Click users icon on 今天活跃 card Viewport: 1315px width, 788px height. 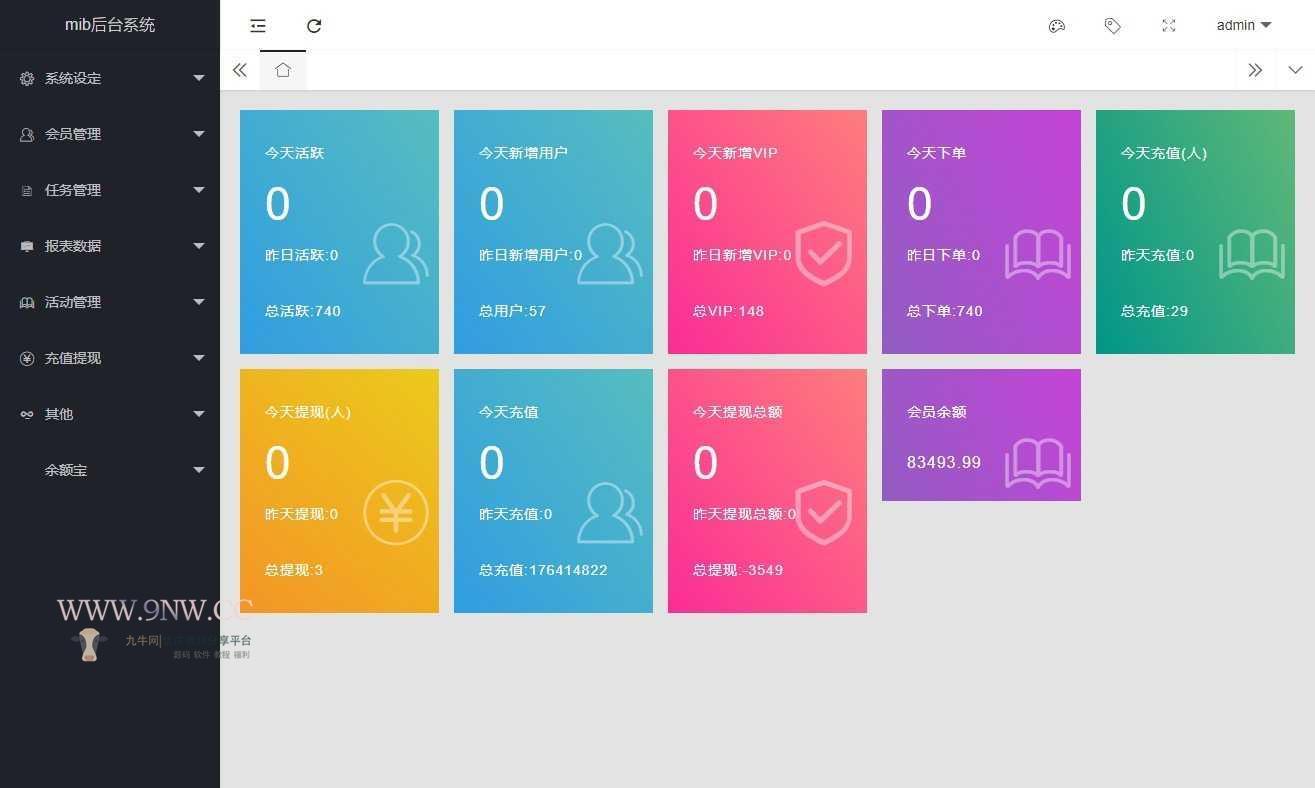click(x=395, y=254)
